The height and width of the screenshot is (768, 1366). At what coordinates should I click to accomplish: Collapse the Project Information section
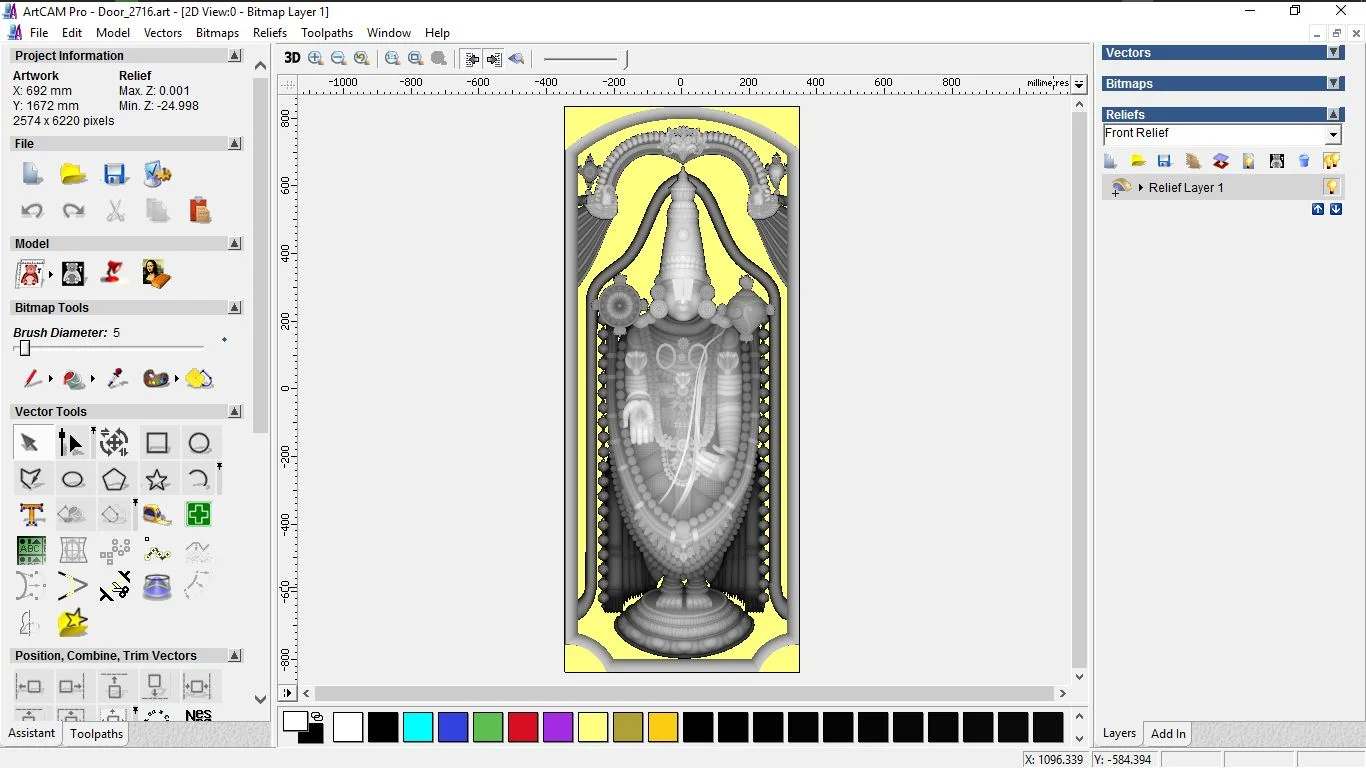[x=235, y=56]
